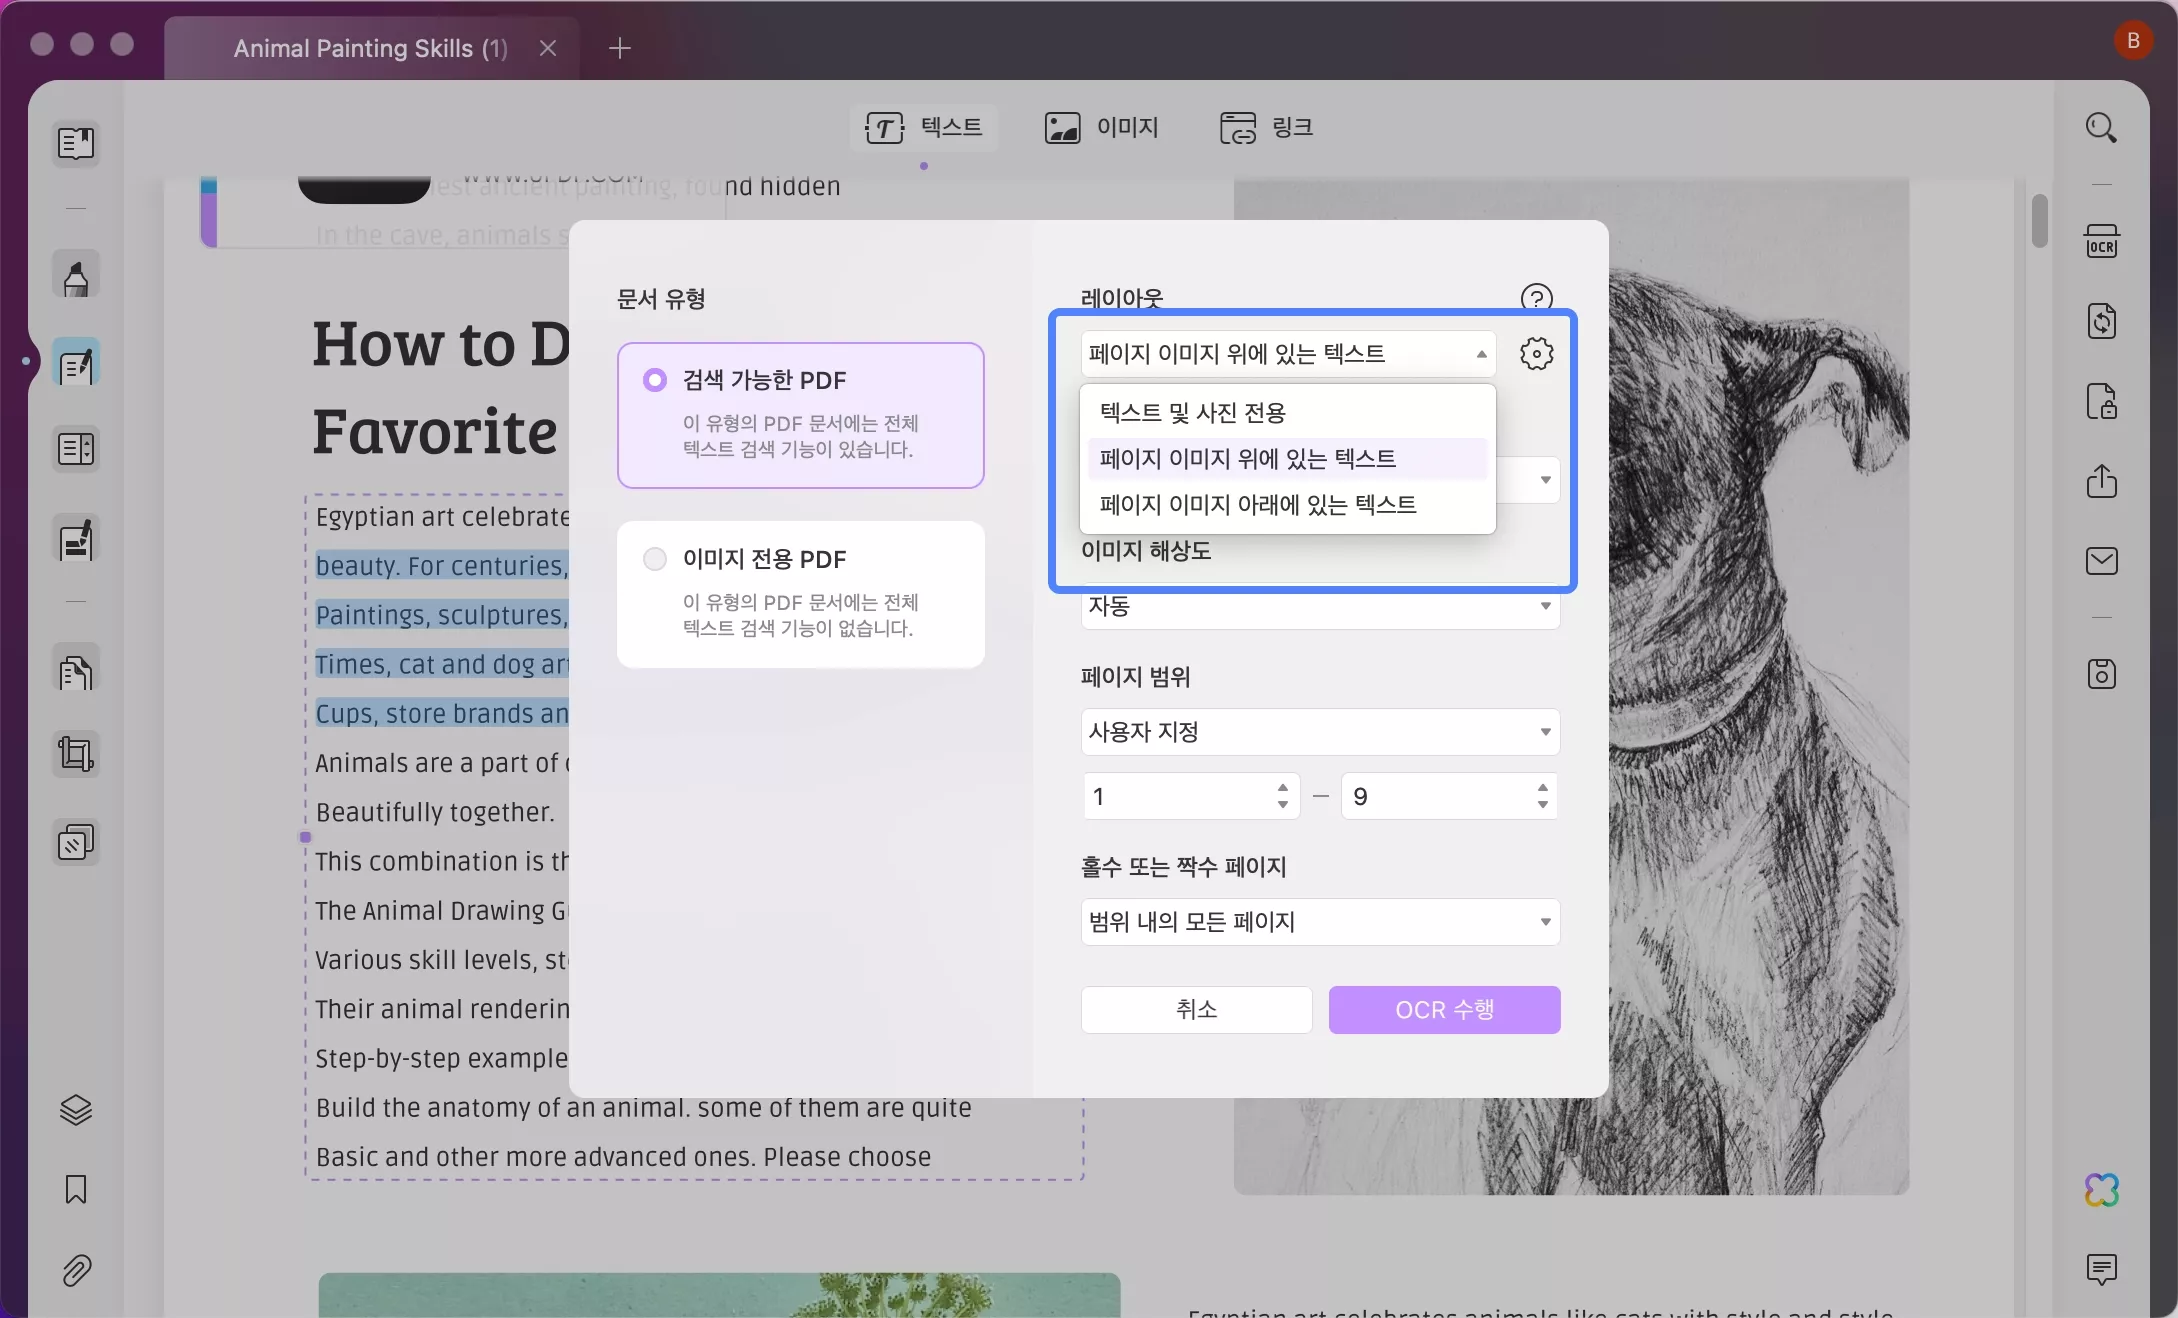The width and height of the screenshot is (2178, 1318).
Task: Select the Animal Painting Skills (1) tab
Action: (x=370, y=48)
